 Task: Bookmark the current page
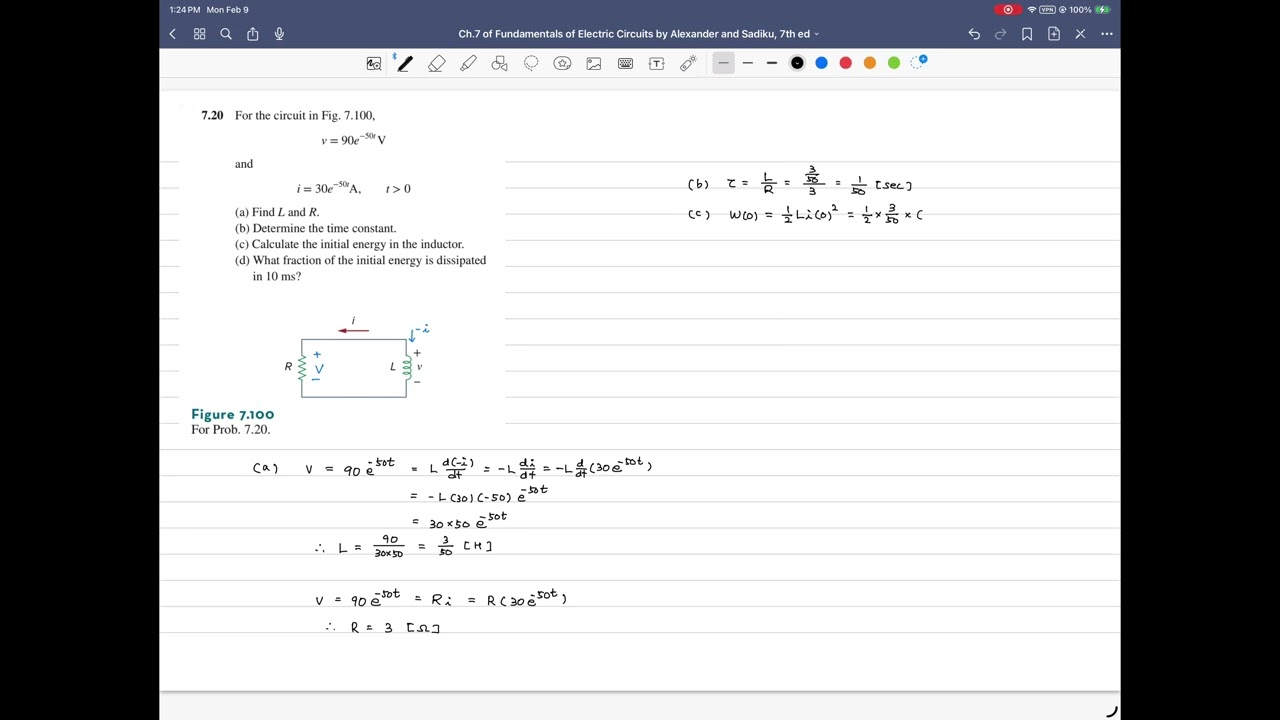tap(1027, 34)
